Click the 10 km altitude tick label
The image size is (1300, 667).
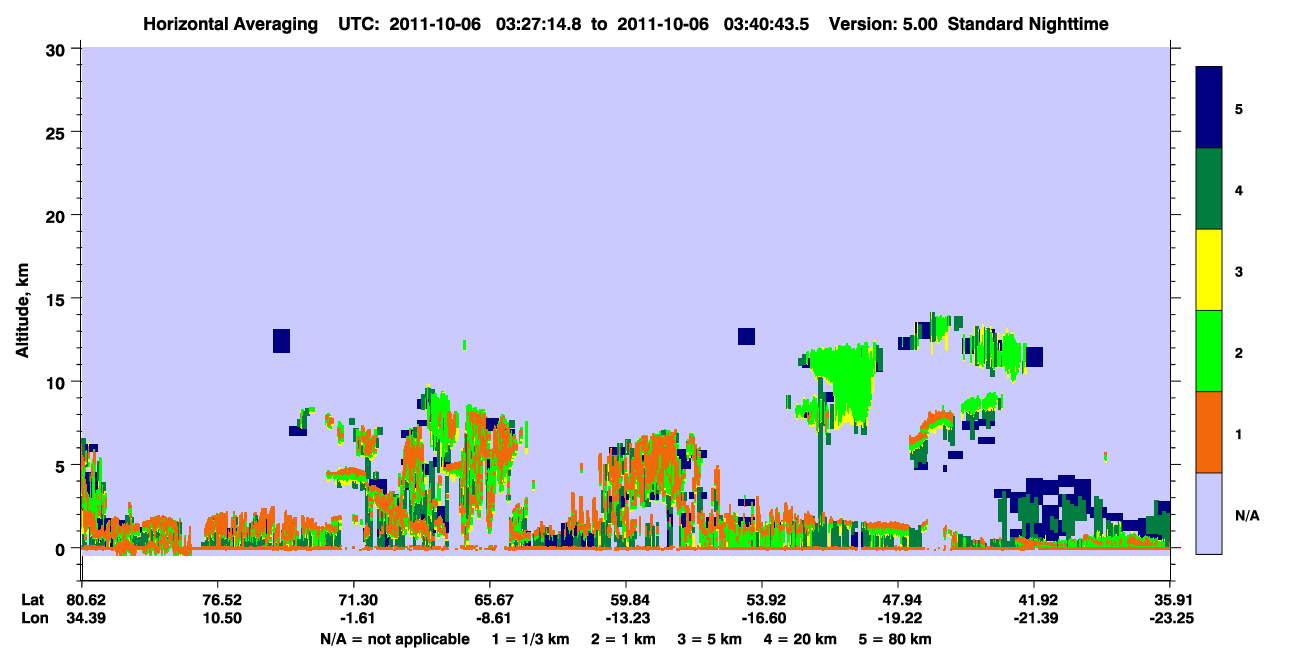(x=57, y=382)
